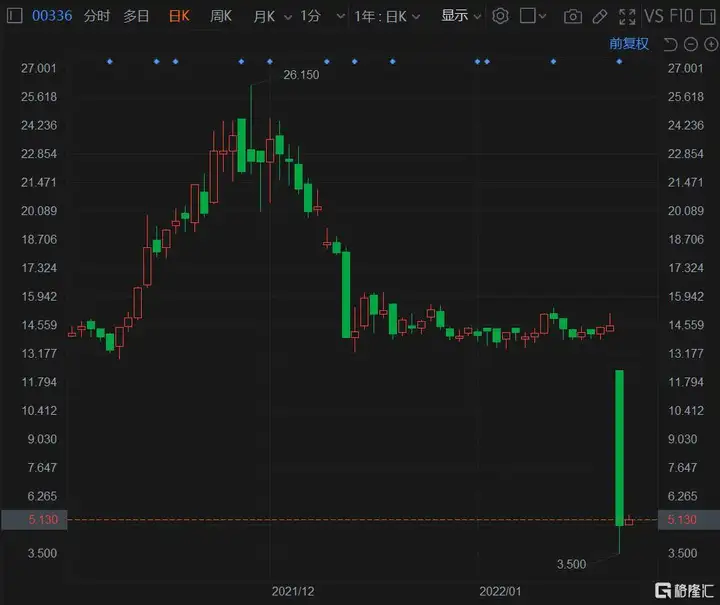Open chart settings gear icon
Image resolution: width=720 pixels, height=605 pixels.
[x=501, y=16]
